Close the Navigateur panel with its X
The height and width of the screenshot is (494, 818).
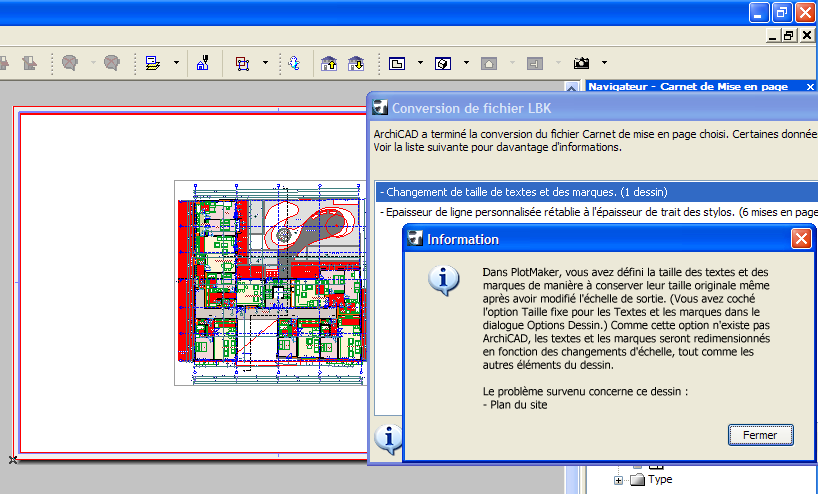point(810,87)
